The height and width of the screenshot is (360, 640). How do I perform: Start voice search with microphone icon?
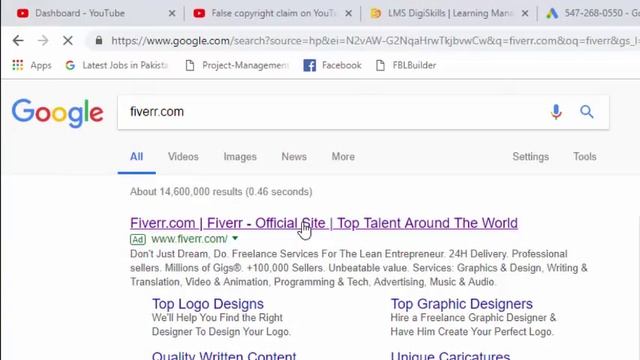click(x=556, y=112)
